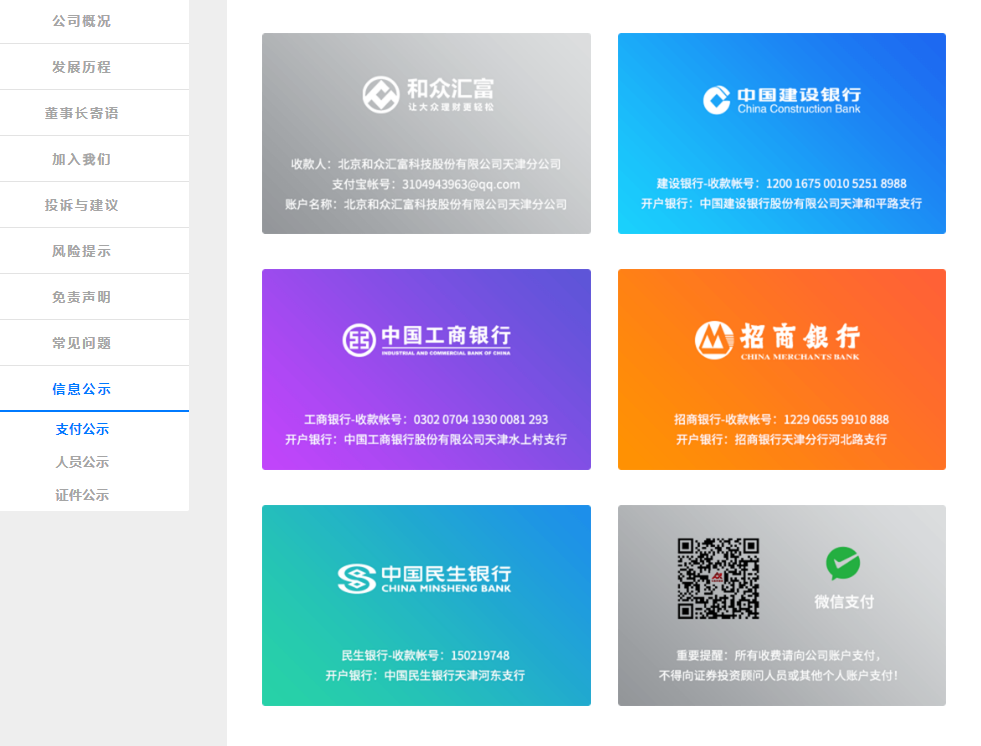The height and width of the screenshot is (746, 981).
Task: Open the 人员公示 submenu link
Action: tap(82, 462)
